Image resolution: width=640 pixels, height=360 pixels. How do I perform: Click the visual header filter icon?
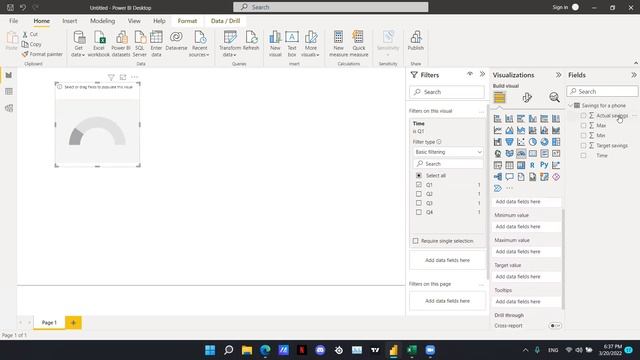click(111, 77)
